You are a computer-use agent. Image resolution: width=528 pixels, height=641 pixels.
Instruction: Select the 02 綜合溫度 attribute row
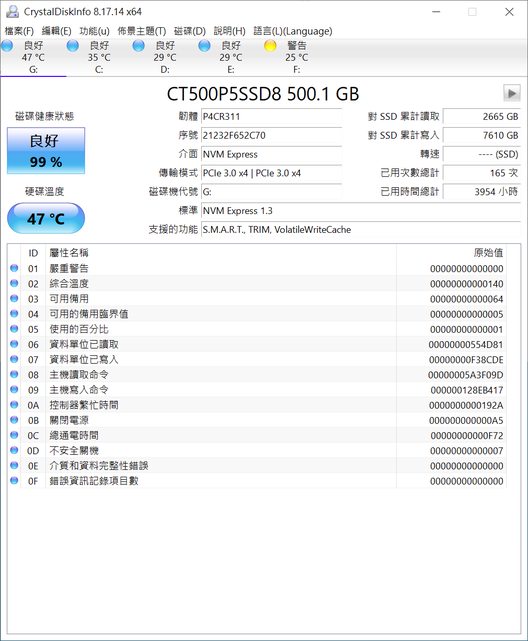[x=257, y=284]
